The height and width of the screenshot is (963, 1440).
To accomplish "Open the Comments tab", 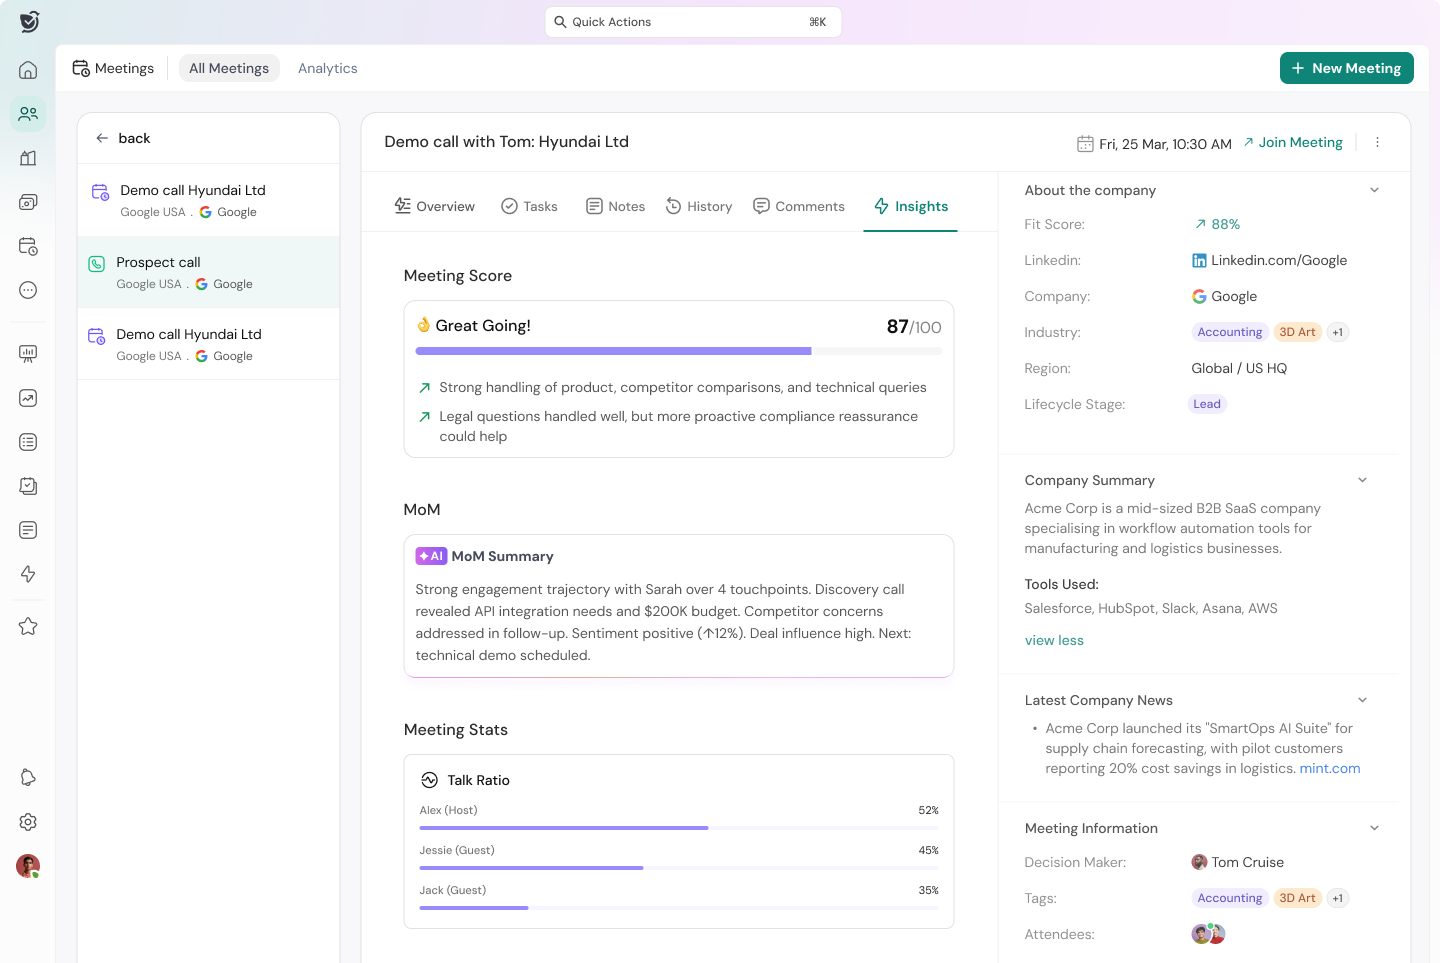I will (799, 206).
